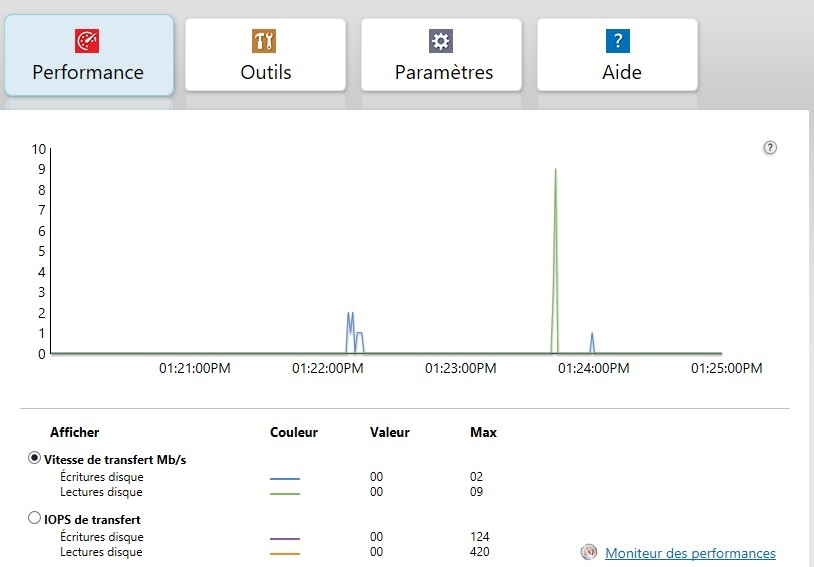
Task: Click the Max value 420
Action: 480,551
